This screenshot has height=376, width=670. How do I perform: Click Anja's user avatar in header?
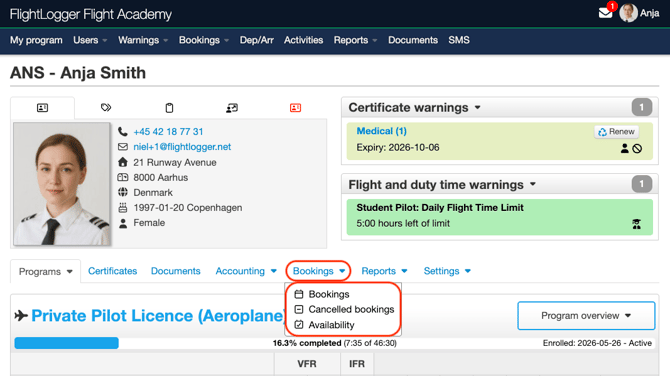tap(628, 13)
